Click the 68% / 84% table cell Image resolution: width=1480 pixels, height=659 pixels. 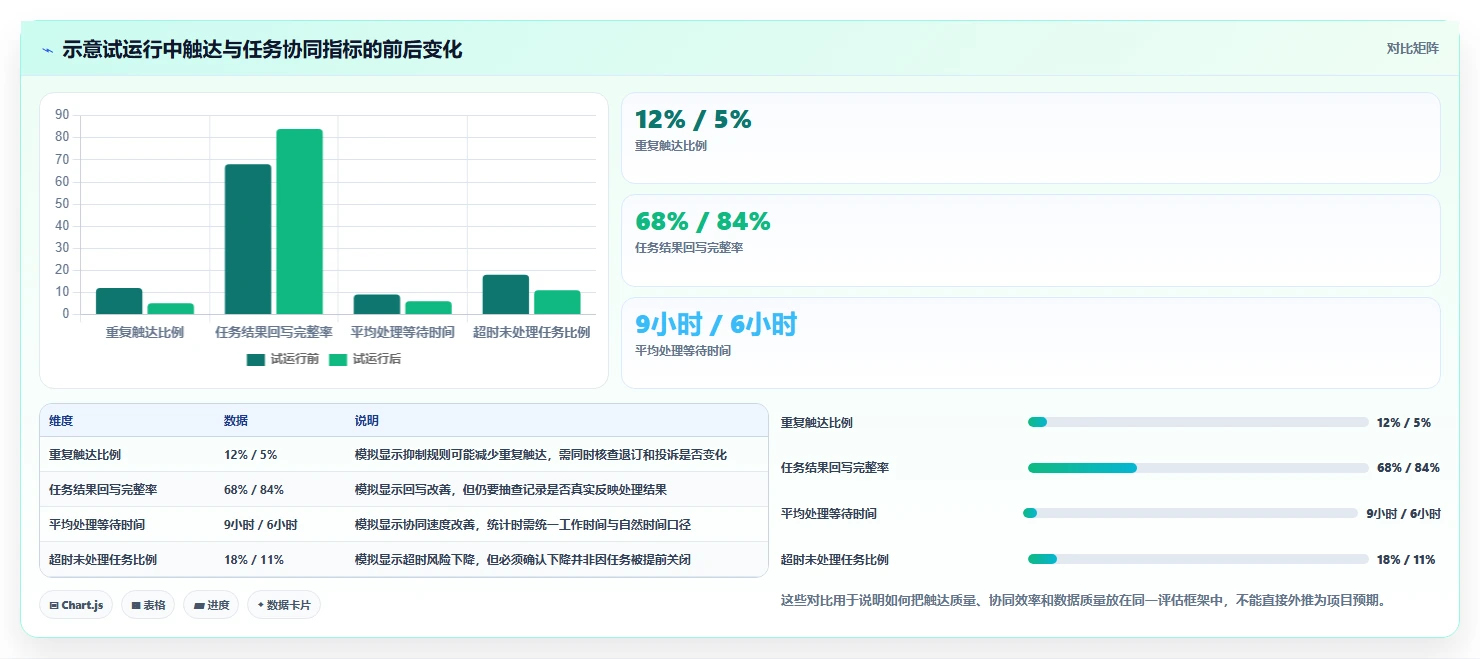254,490
